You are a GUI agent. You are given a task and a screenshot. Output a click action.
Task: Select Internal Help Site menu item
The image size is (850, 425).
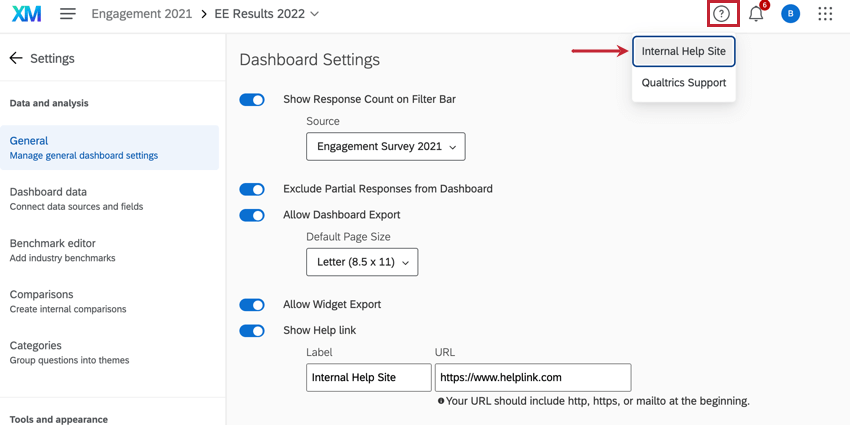(684, 51)
